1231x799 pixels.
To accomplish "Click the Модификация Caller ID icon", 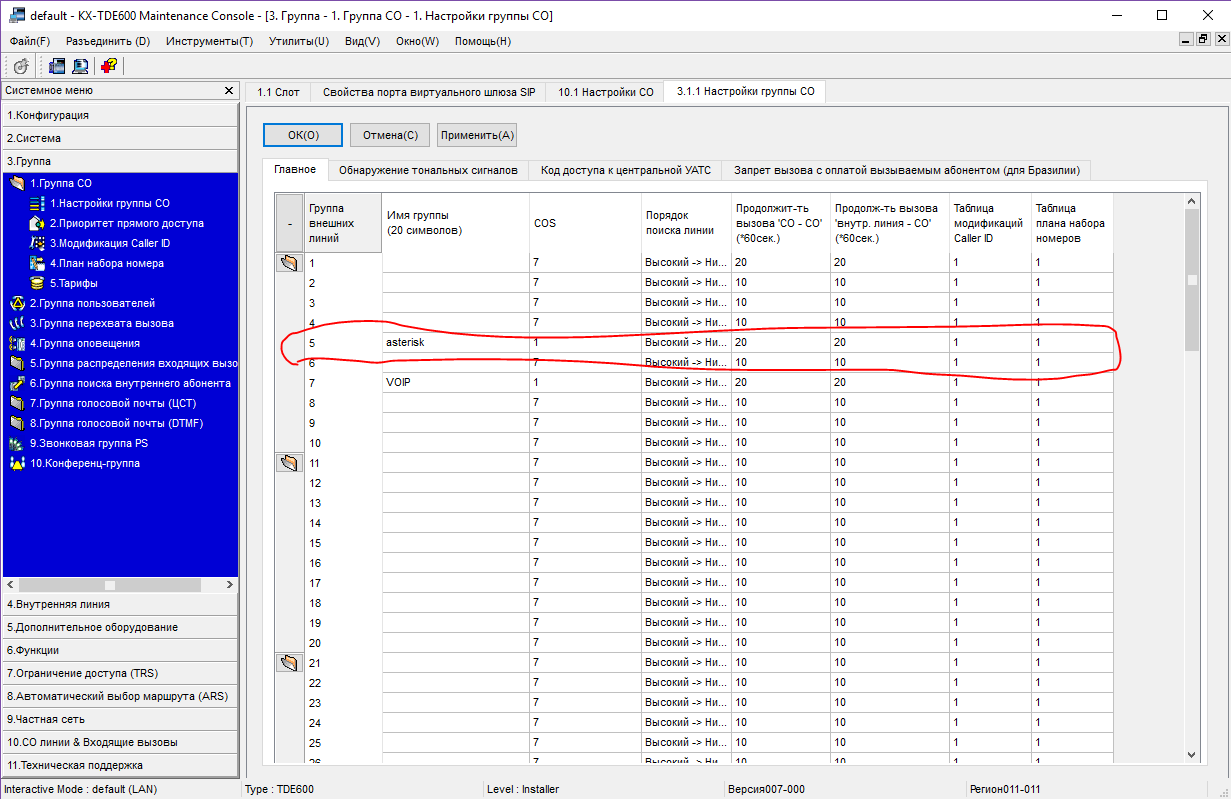I will (37, 243).
